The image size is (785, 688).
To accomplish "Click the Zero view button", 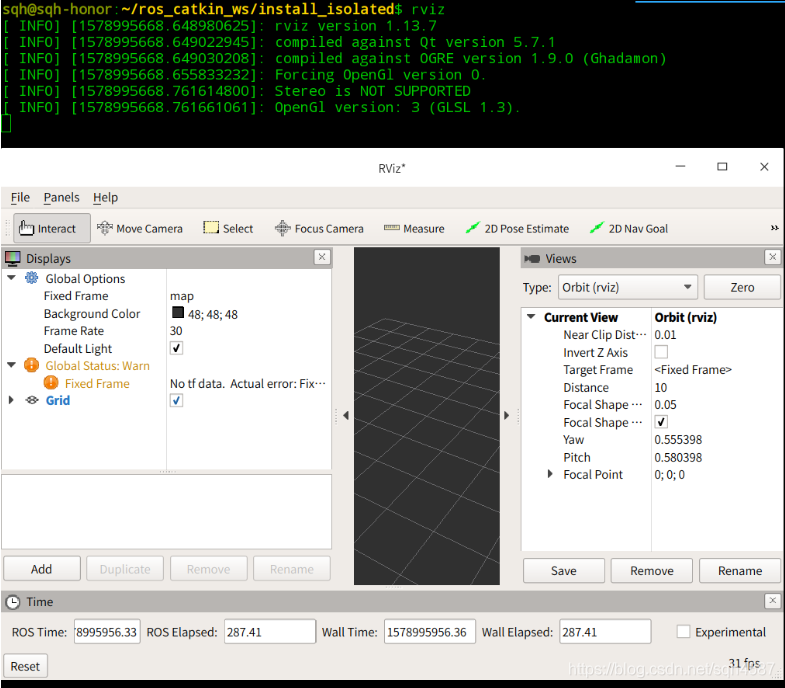I will (742, 287).
